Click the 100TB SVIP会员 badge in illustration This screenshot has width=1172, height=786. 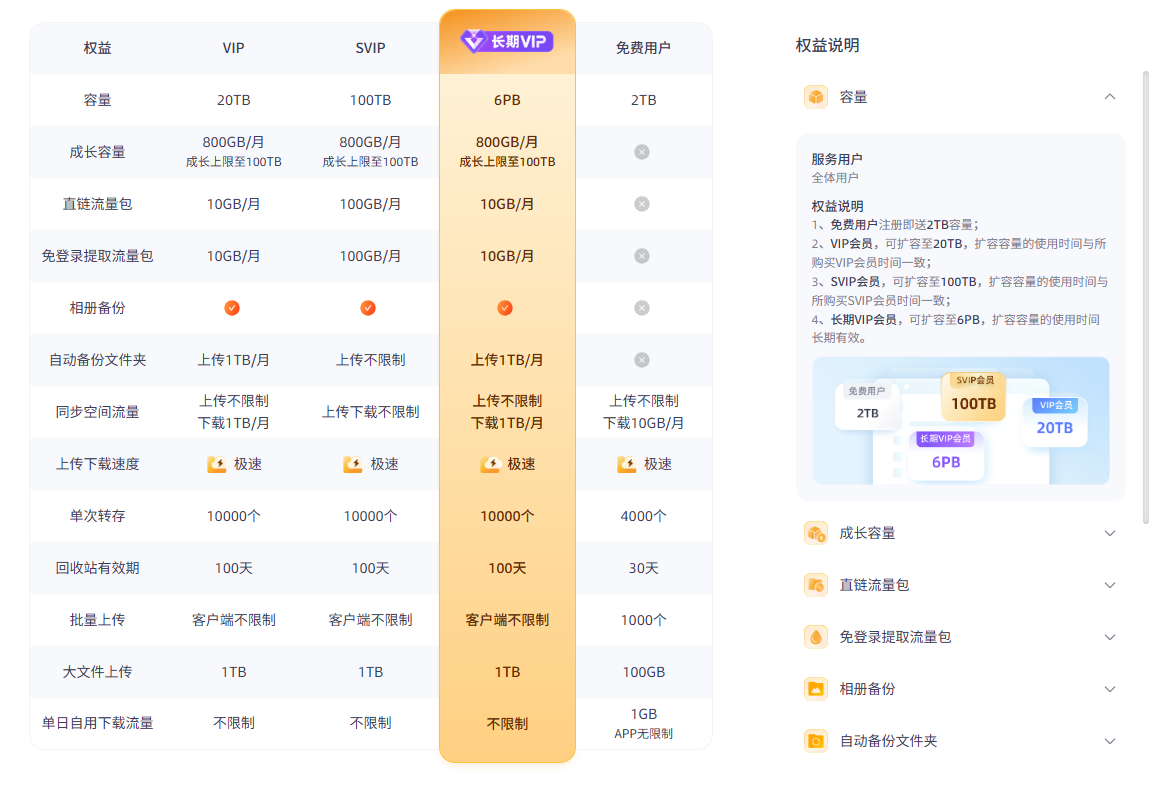(972, 396)
